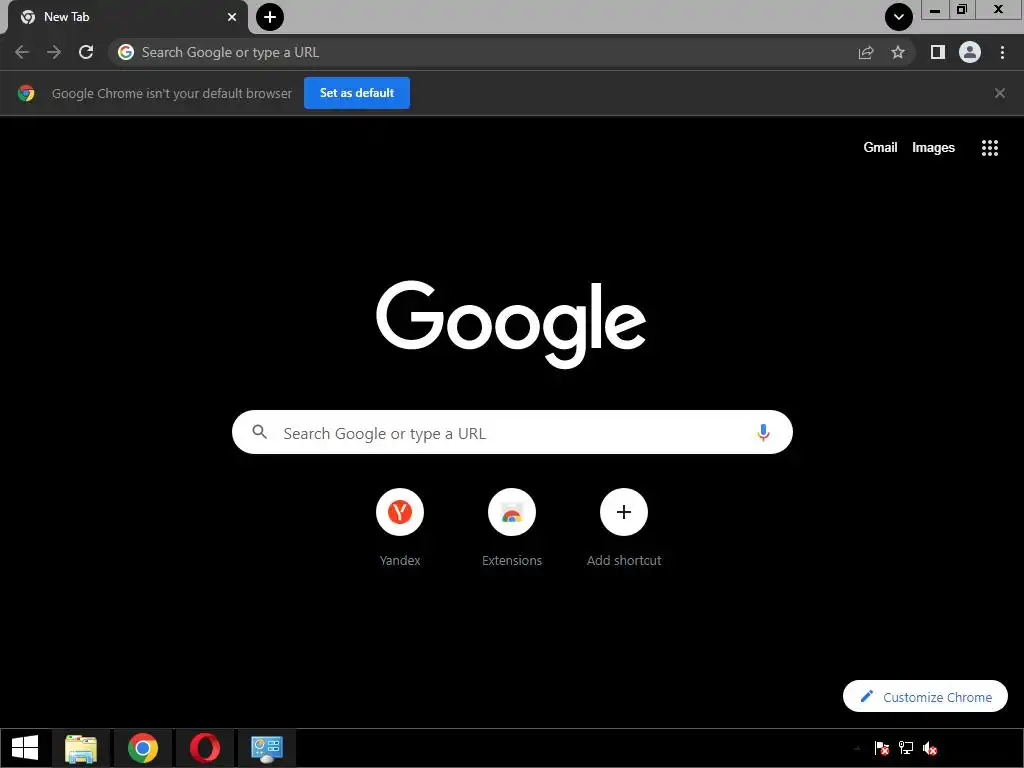Open the Yandex shortcut

pos(400,526)
